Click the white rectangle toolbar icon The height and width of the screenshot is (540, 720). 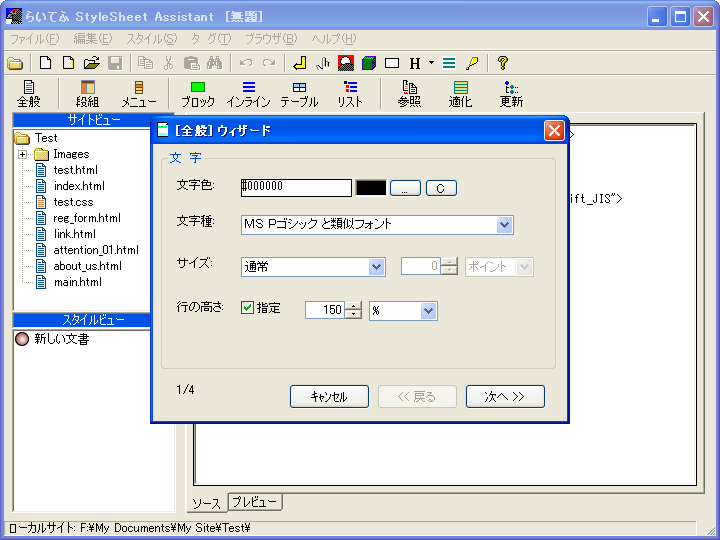[x=392, y=63]
